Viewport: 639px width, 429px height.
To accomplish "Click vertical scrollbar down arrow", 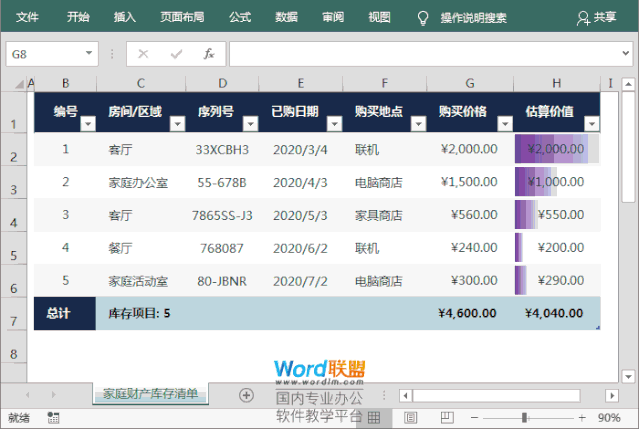I will tap(628, 376).
